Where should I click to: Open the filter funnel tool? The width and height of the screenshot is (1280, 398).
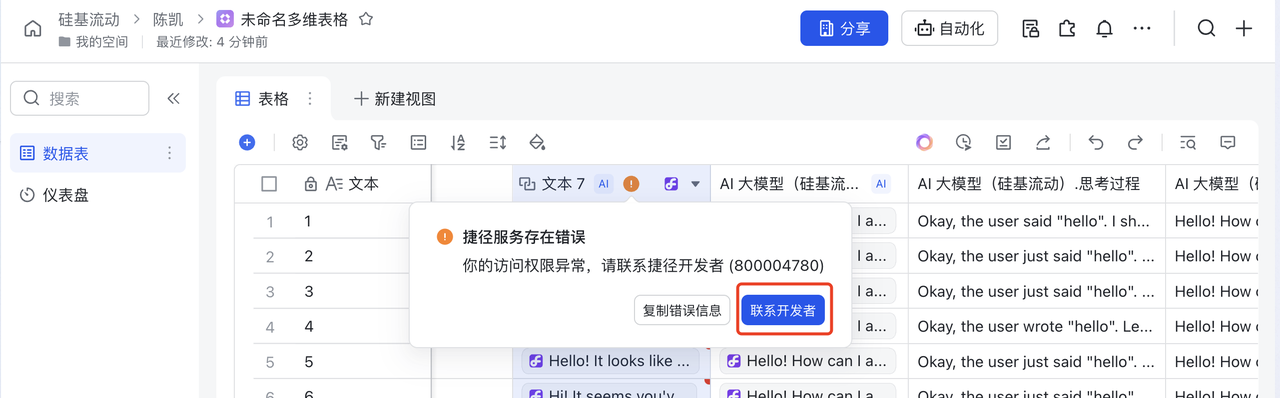pyautogui.click(x=378, y=143)
